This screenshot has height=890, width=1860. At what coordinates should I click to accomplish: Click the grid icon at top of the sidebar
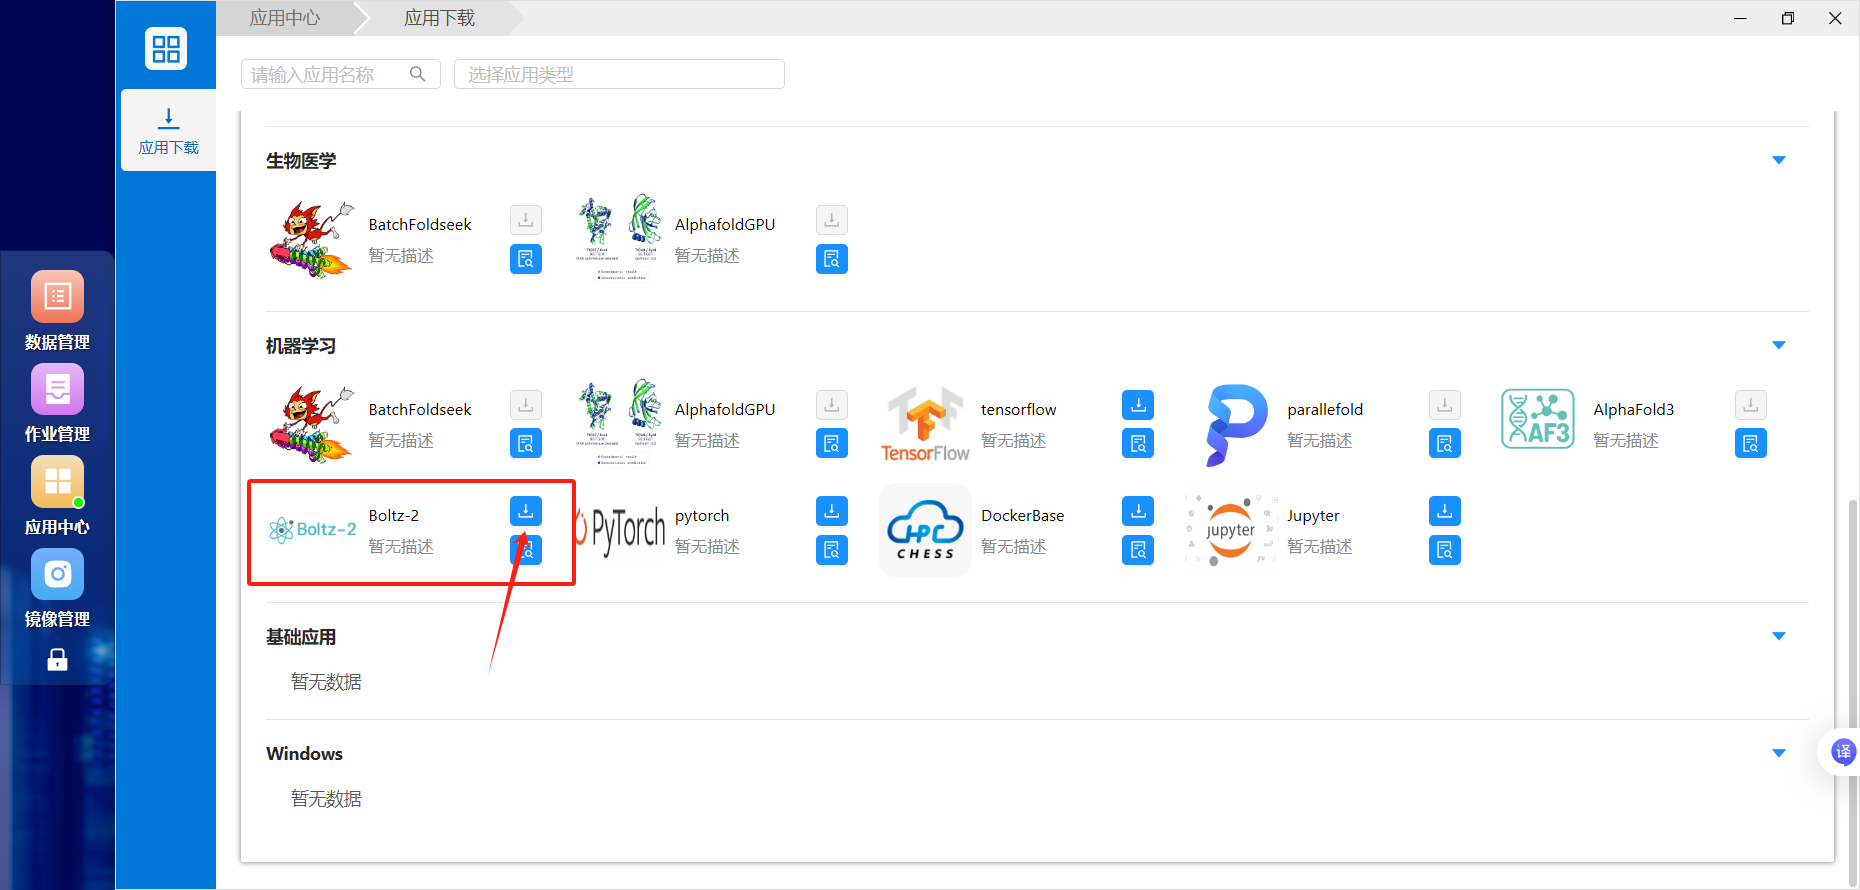tap(166, 48)
